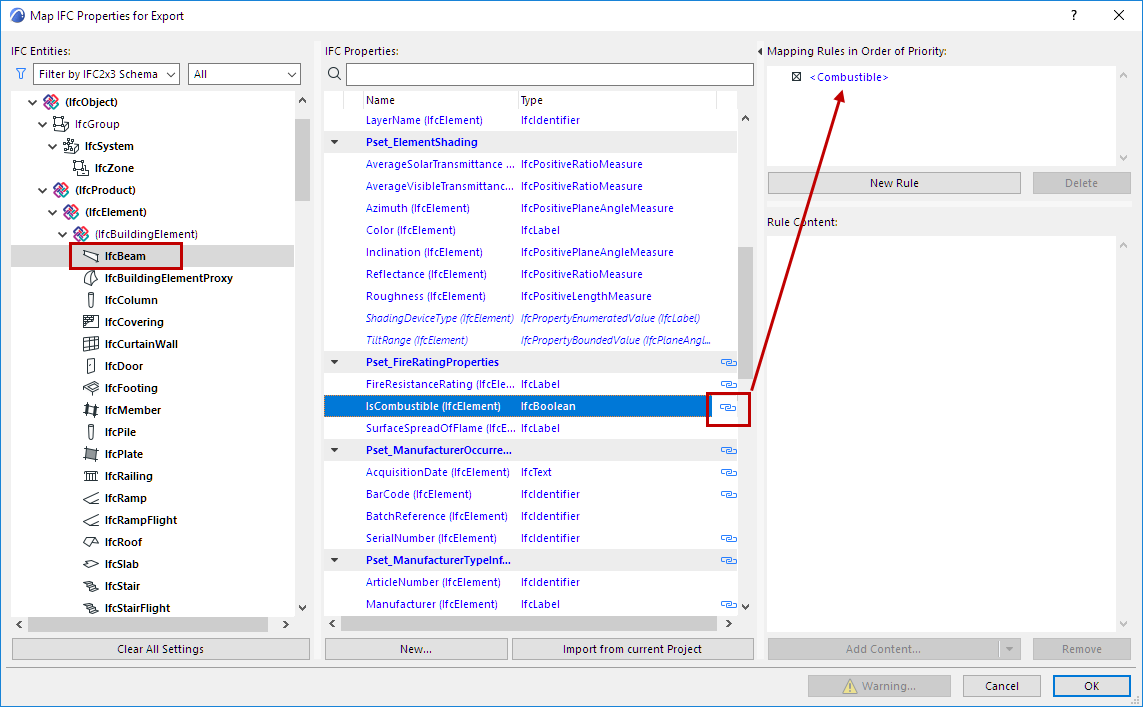Click the IFC Entities vertical scrollbar thumb

click(x=303, y=159)
